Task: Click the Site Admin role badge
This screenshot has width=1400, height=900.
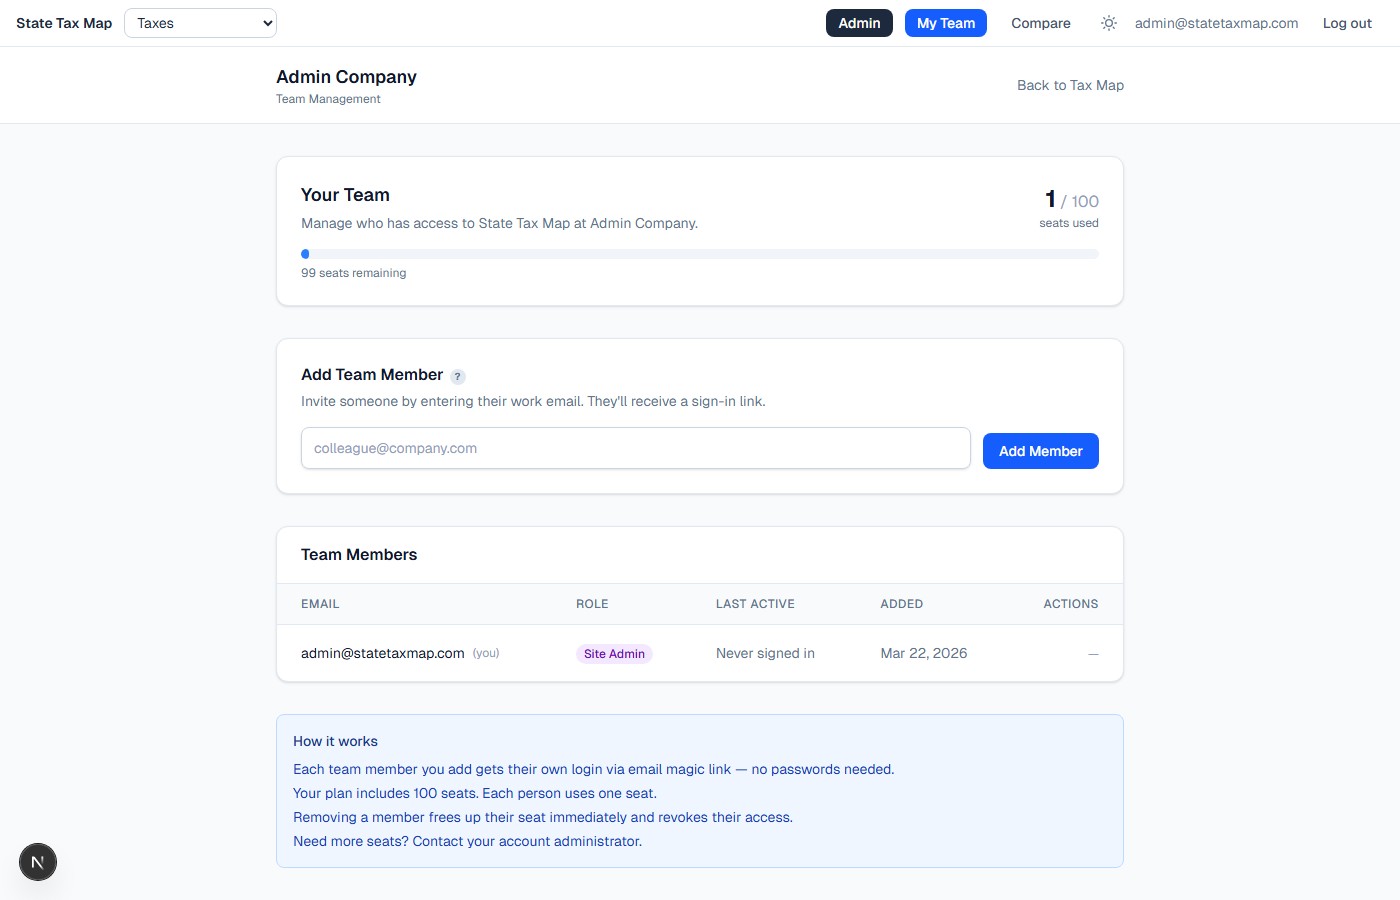Action: click(614, 654)
